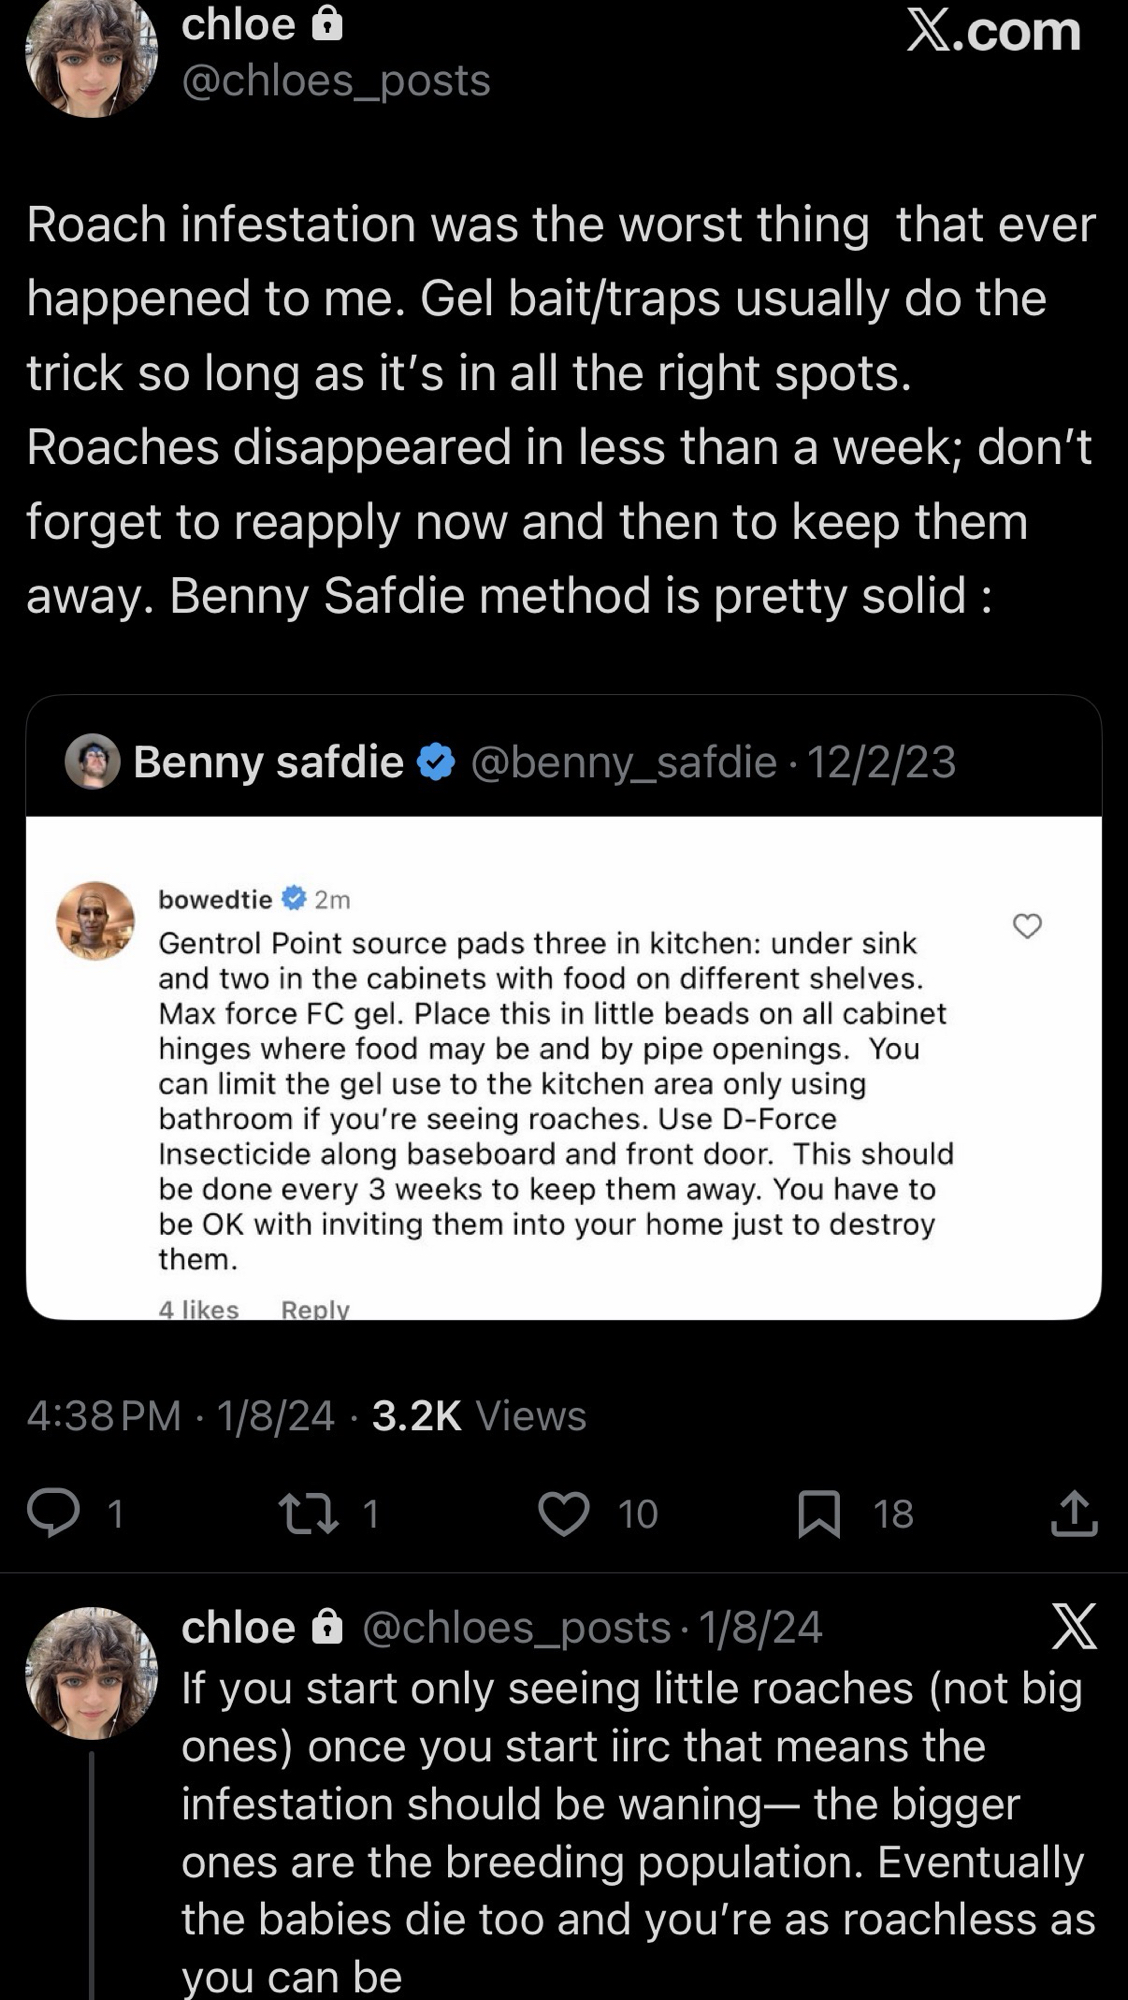Image resolution: width=1128 pixels, height=2000 pixels.
Task: Click the bowedtie username
Action: [x=215, y=899]
